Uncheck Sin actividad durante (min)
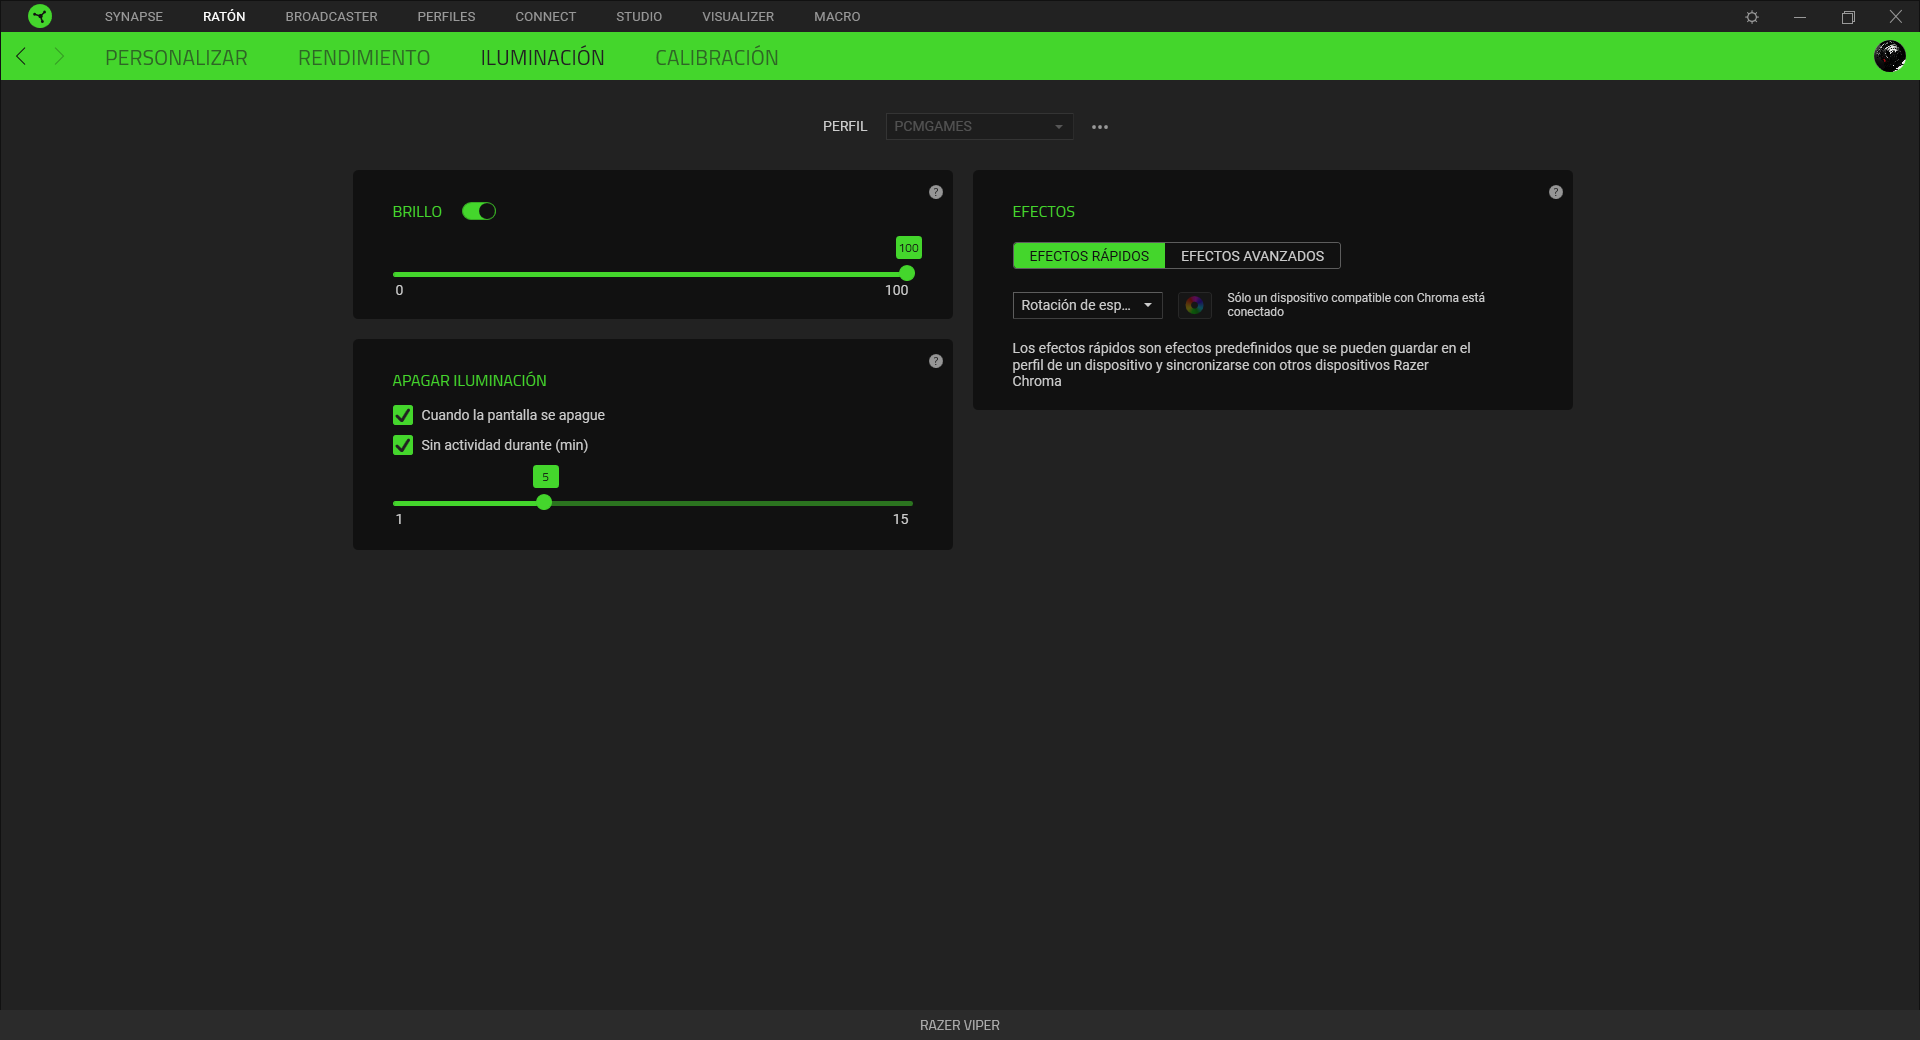The width and height of the screenshot is (1920, 1040). pyautogui.click(x=403, y=445)
